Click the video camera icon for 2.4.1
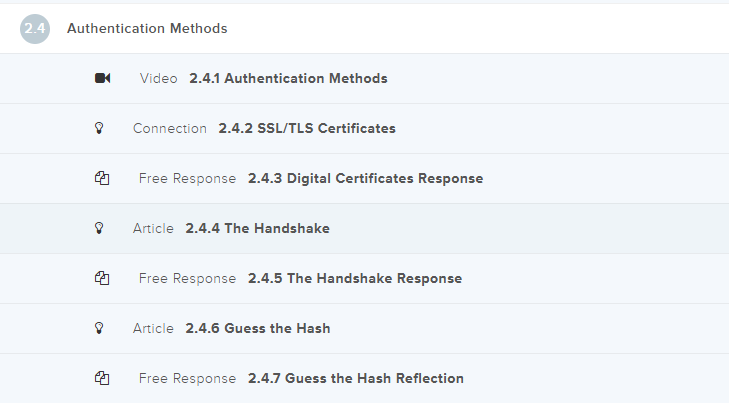729x403 pixels. 102,78
